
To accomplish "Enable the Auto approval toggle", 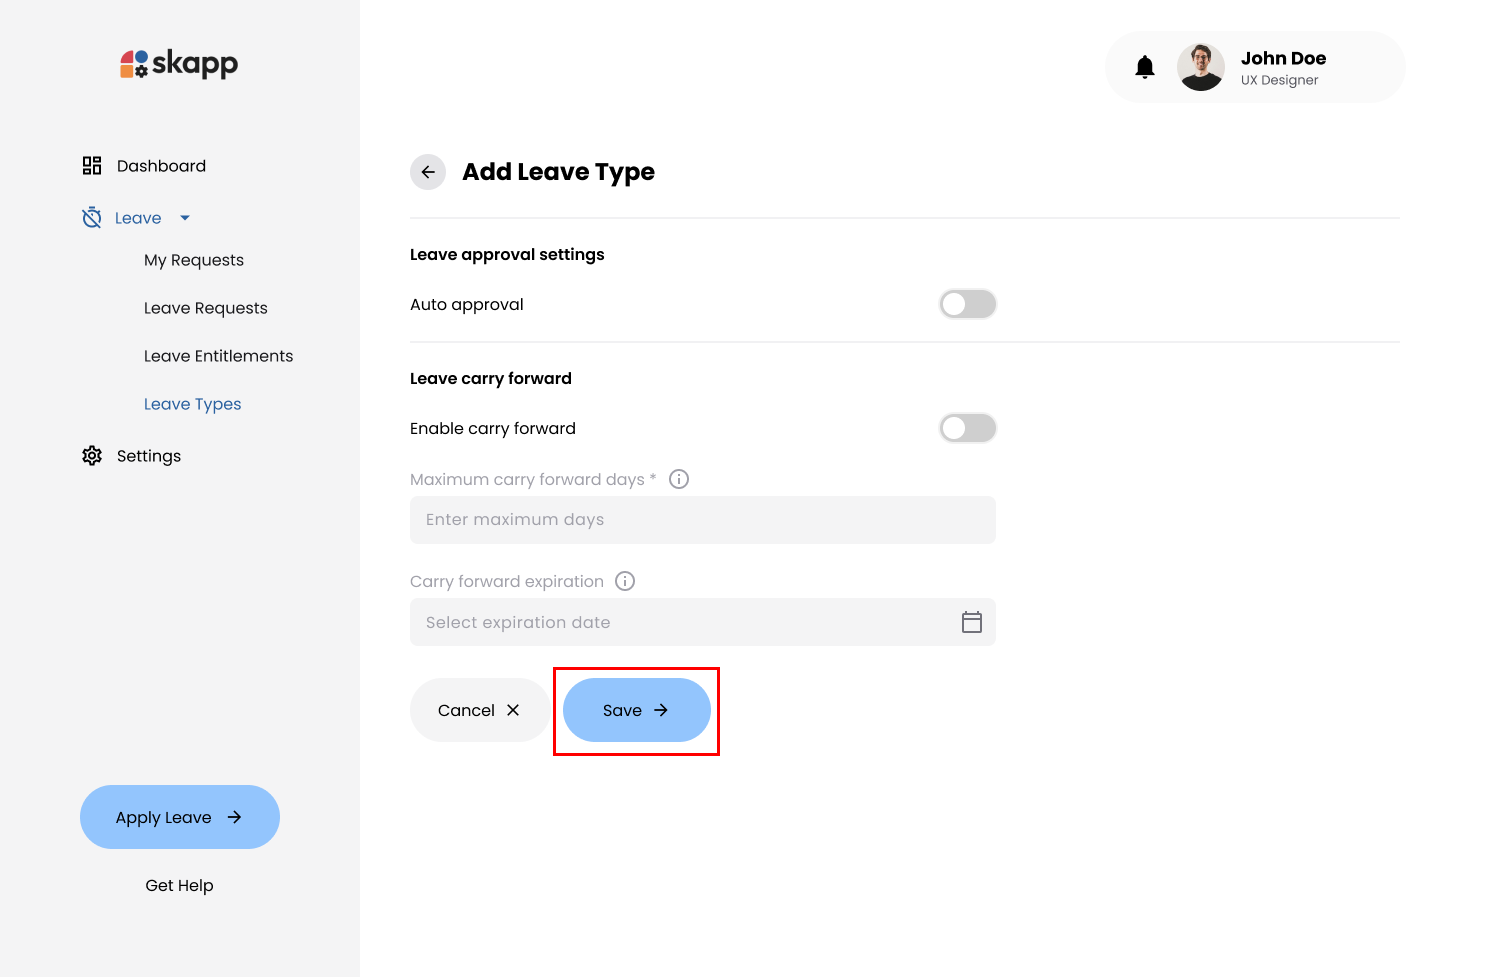I will (967, 304).
